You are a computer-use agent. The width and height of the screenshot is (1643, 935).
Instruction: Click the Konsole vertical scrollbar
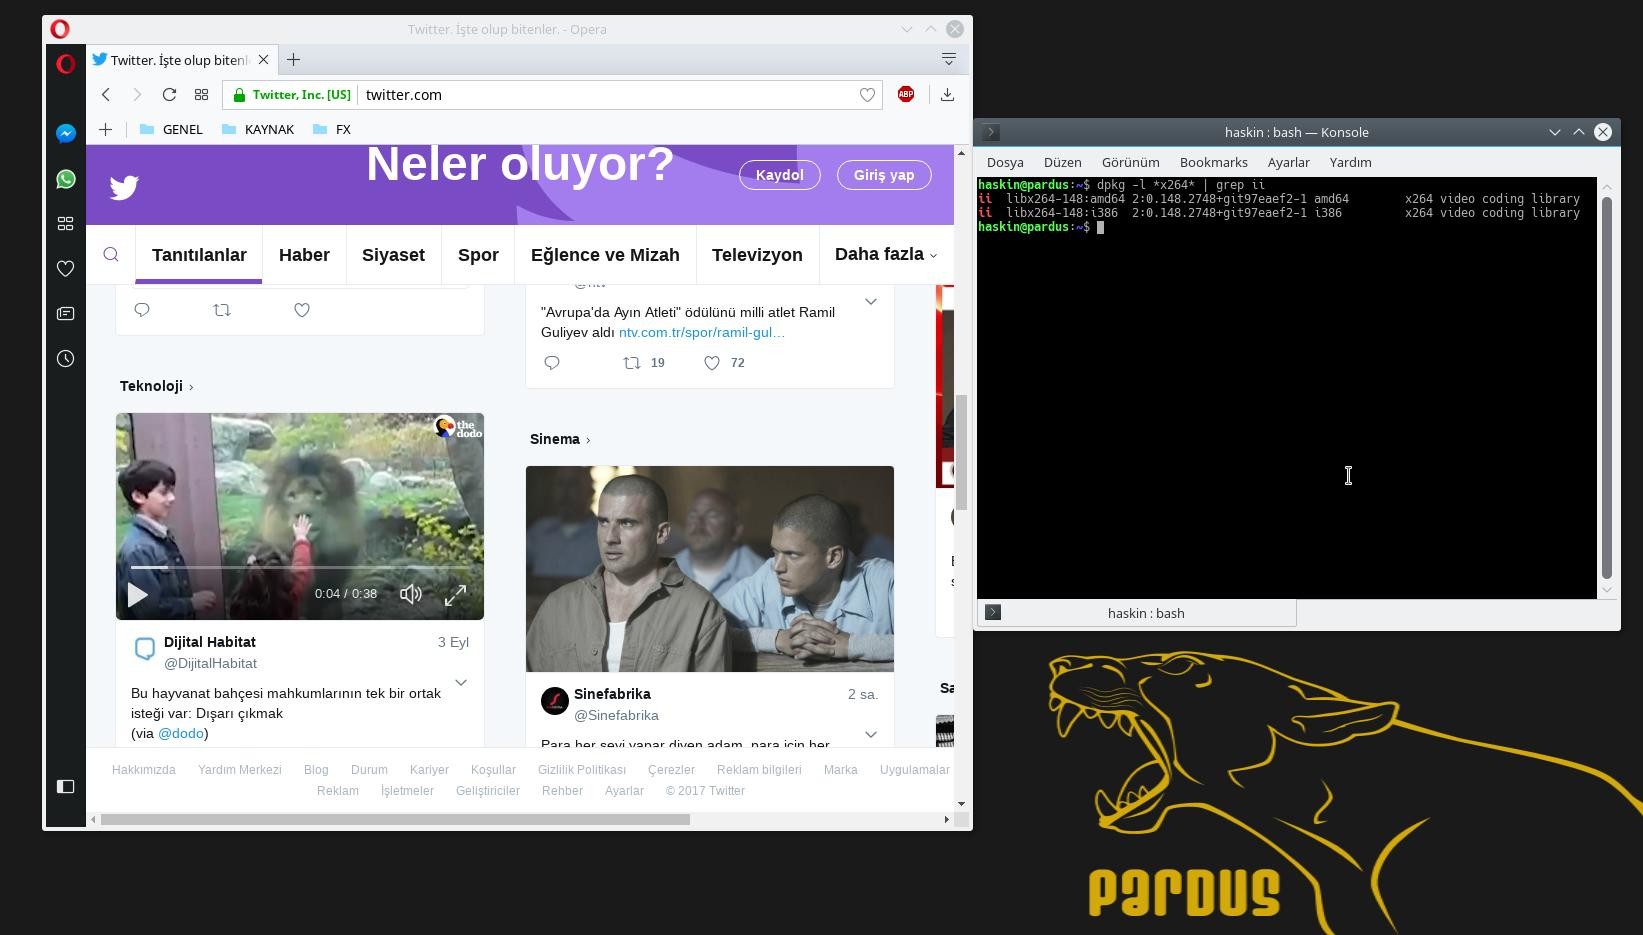click(1607, 388)
